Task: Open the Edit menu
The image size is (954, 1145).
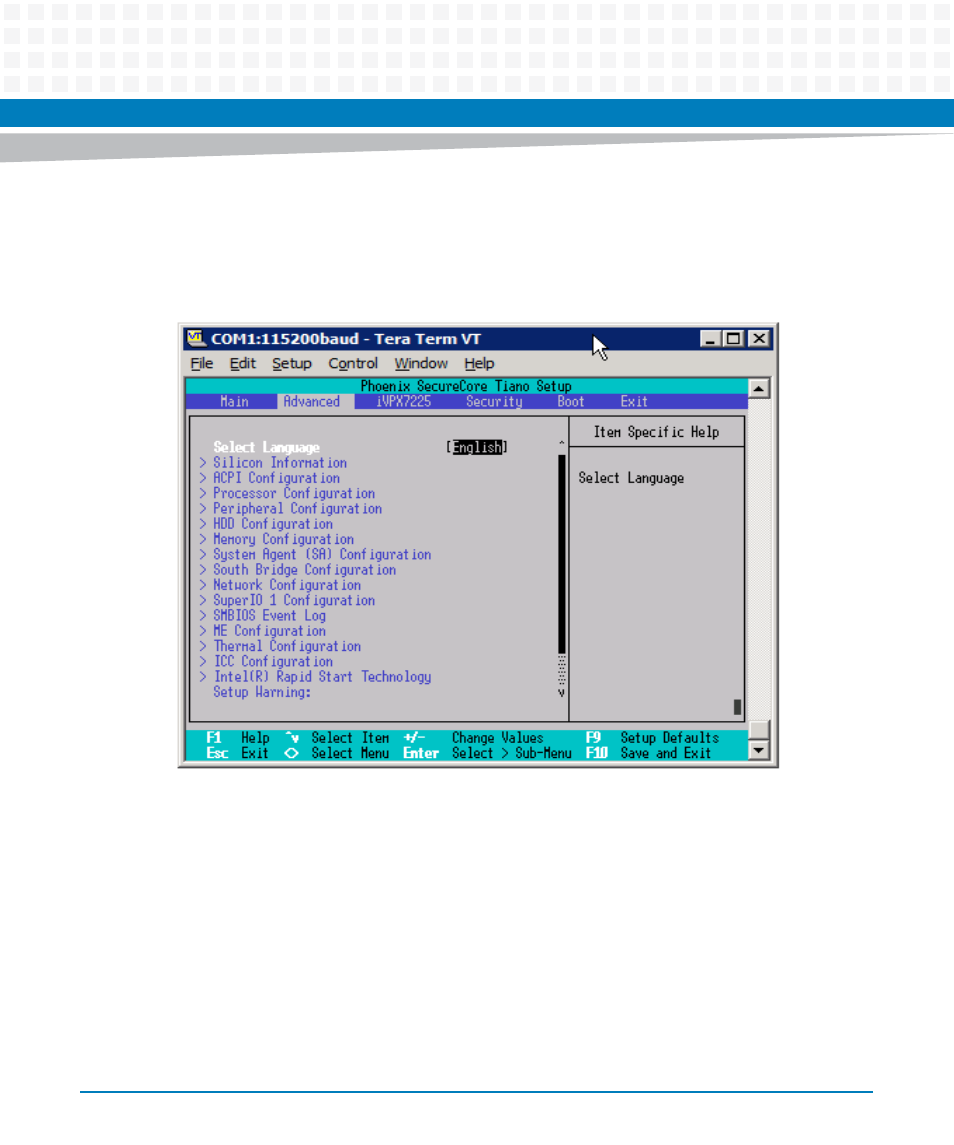Action: point(243,363)
